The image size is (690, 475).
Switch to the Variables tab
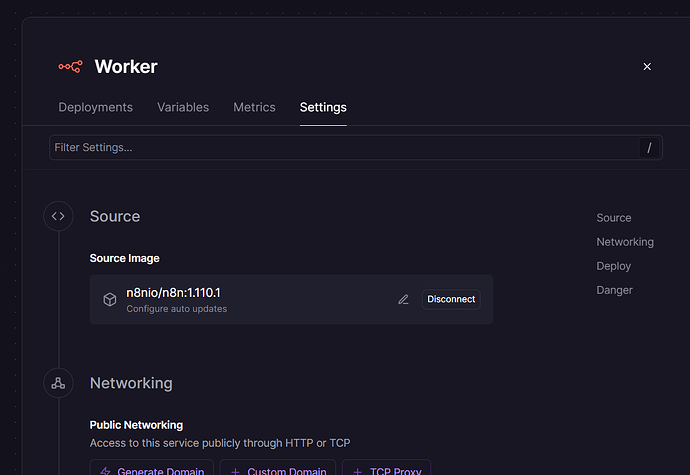point(183,107)
